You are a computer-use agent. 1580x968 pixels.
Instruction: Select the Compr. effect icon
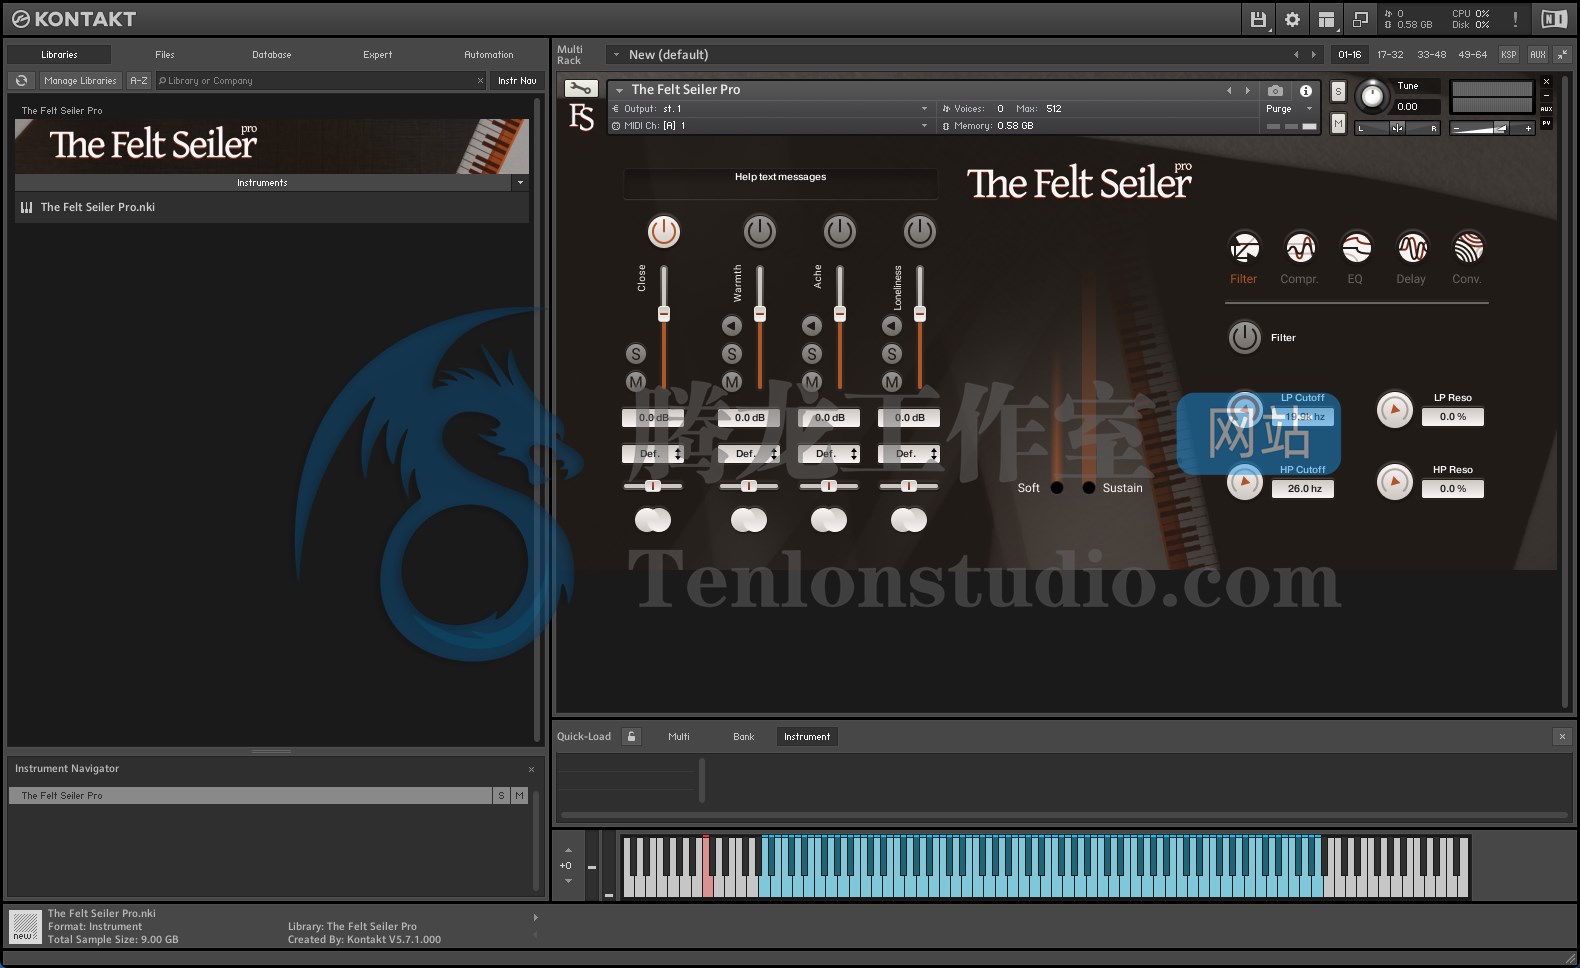(1300, 247)
